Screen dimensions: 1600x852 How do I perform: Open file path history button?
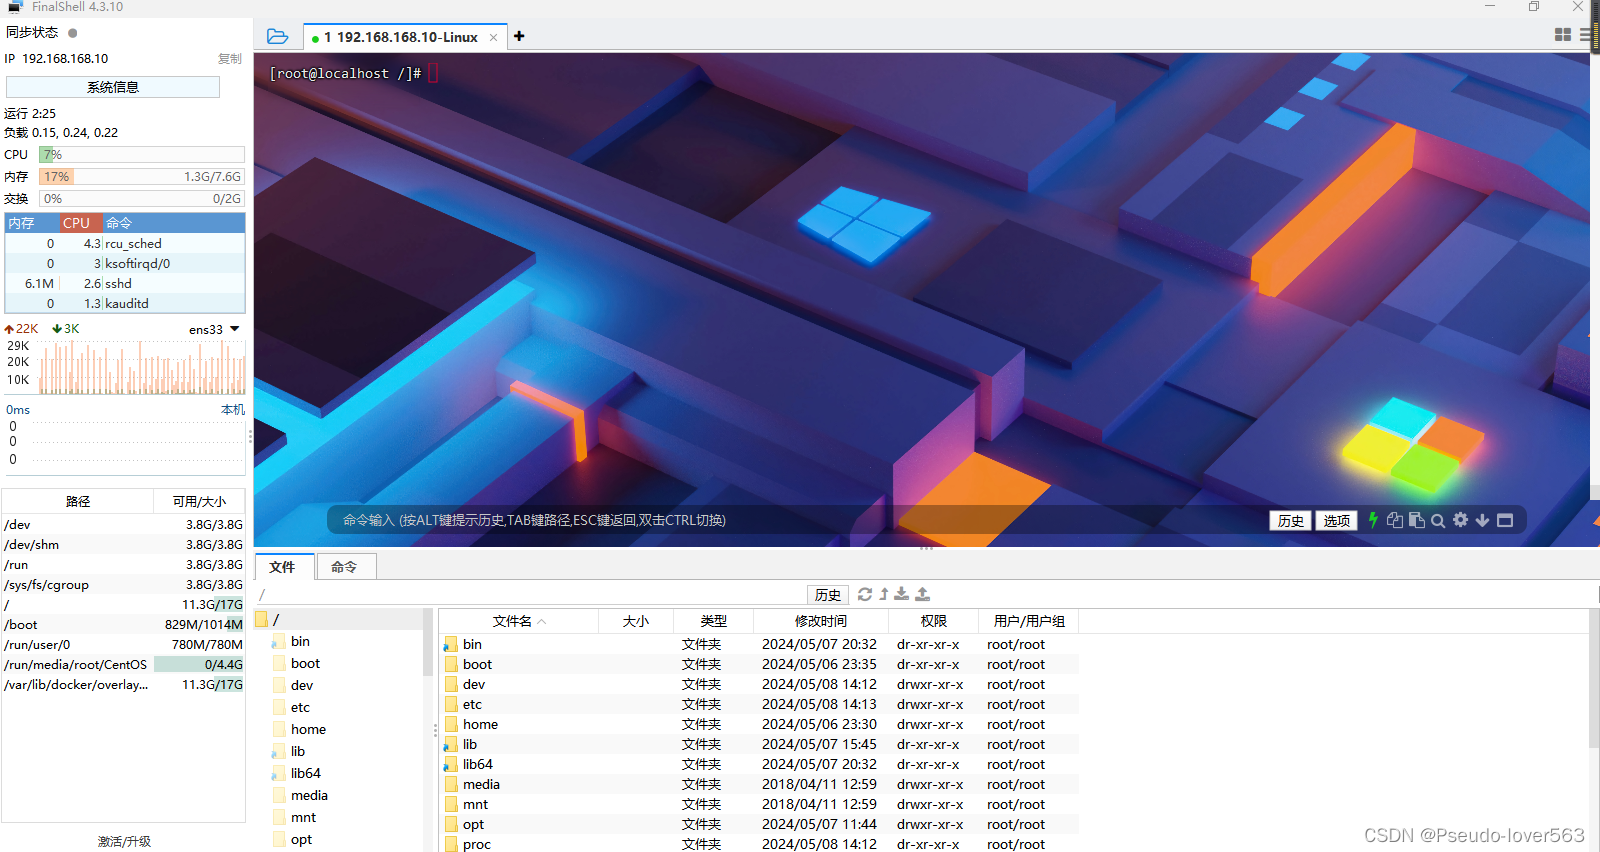coord(828,595)
